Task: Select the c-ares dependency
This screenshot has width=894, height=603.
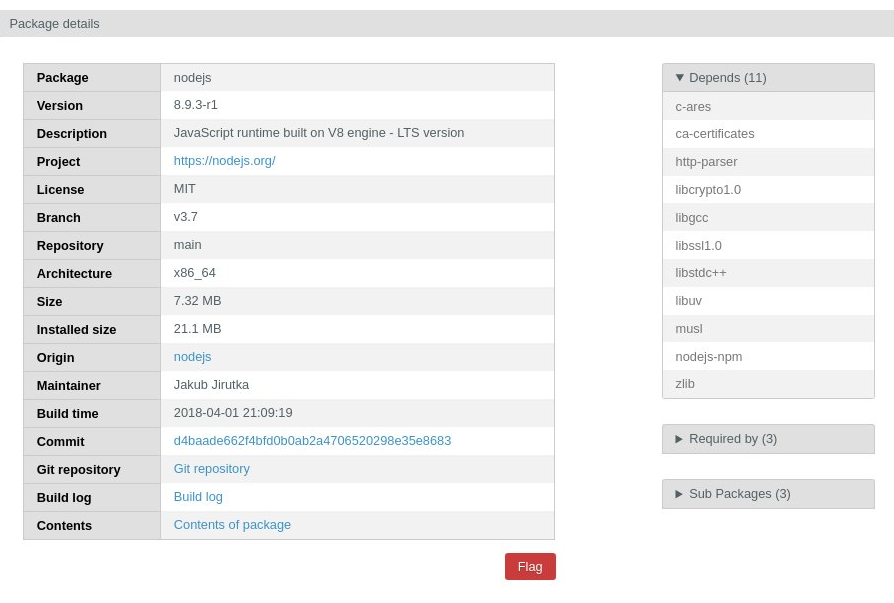Action: click(693, 107)
